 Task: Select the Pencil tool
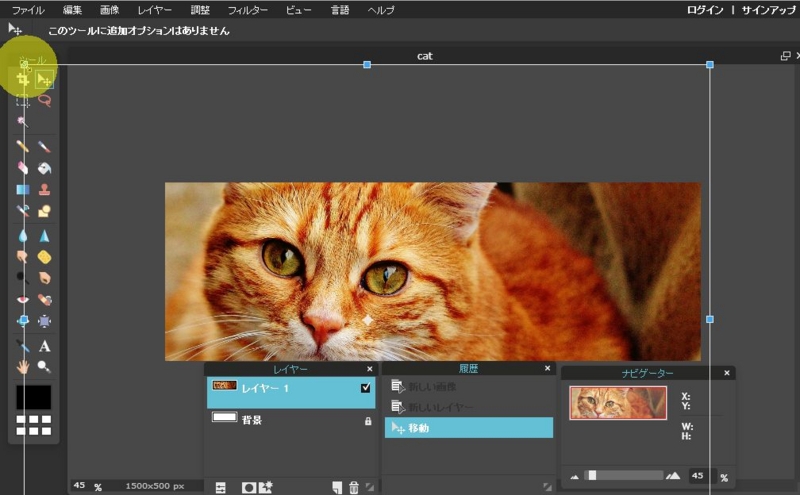tap(22, 147)
